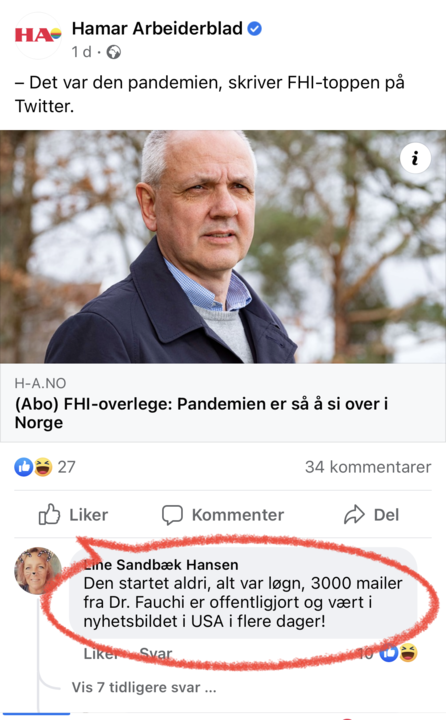Tap the globe public-visibility icon
The height and width of the screenshot is (720, 446).
[x=113, y=52]
